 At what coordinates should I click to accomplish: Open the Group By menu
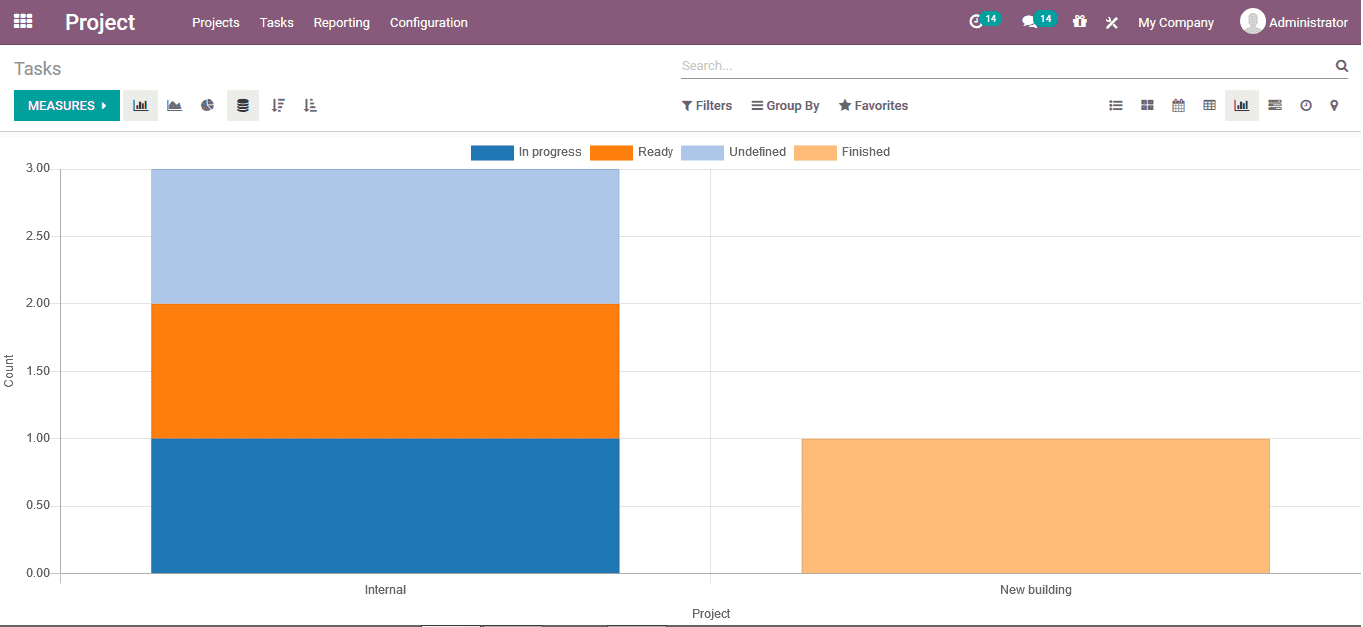785,105
